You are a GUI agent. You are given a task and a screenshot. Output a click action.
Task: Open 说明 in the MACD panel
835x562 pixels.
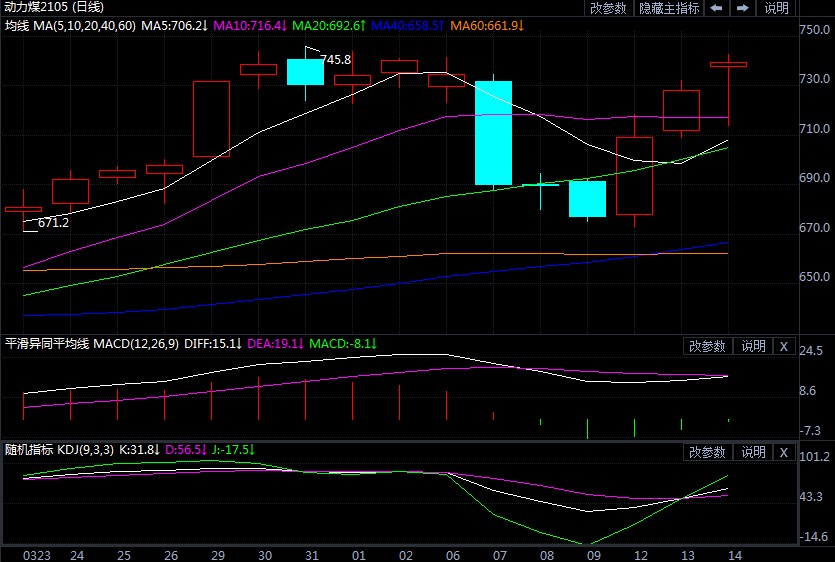(752, 346)
